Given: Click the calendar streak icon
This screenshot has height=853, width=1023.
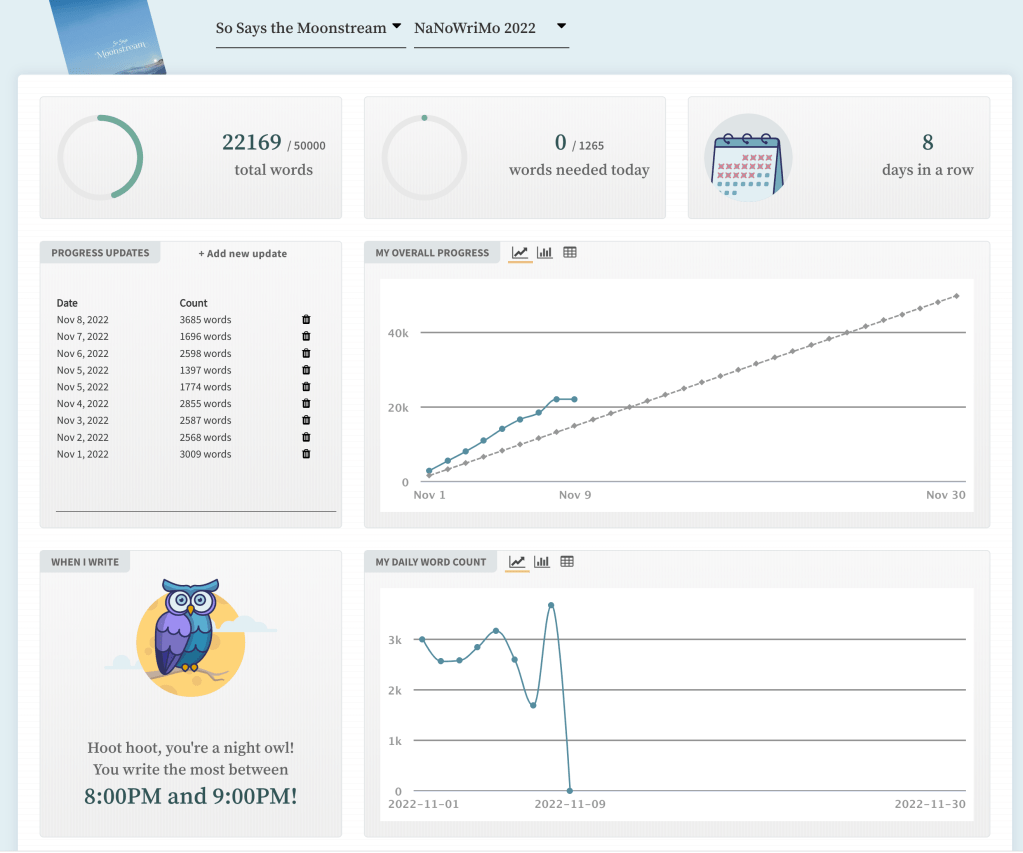Looking at the screenshot, I should [747, 158].
